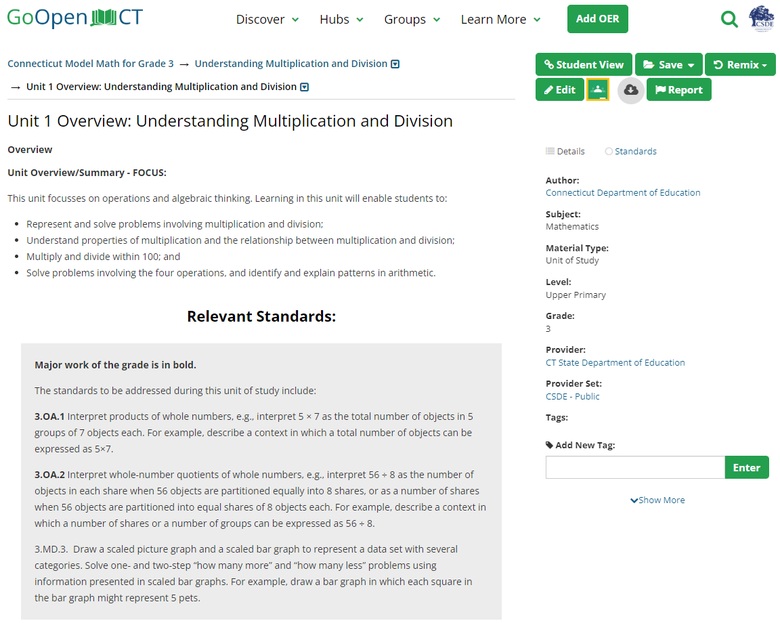Open the Remix dropdown
This screenshot has width=780, height=623.
(x=740, y=65)
